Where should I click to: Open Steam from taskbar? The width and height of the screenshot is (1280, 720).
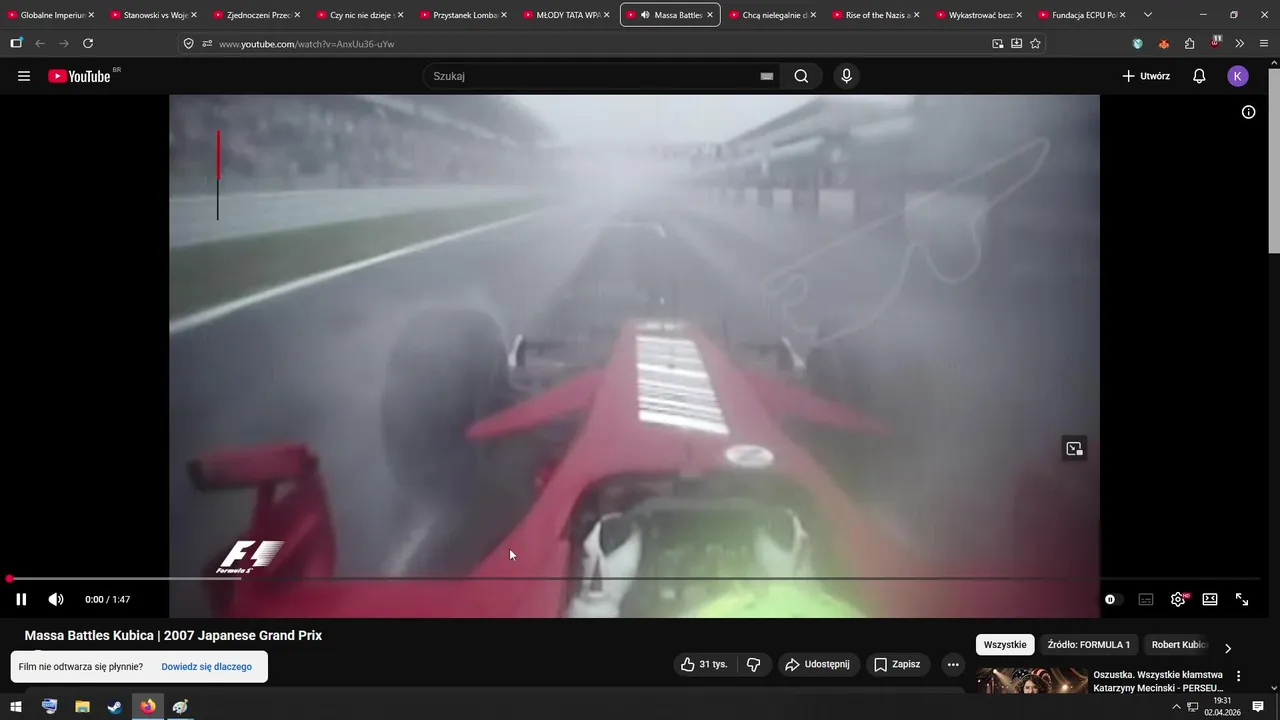(115, 707)
